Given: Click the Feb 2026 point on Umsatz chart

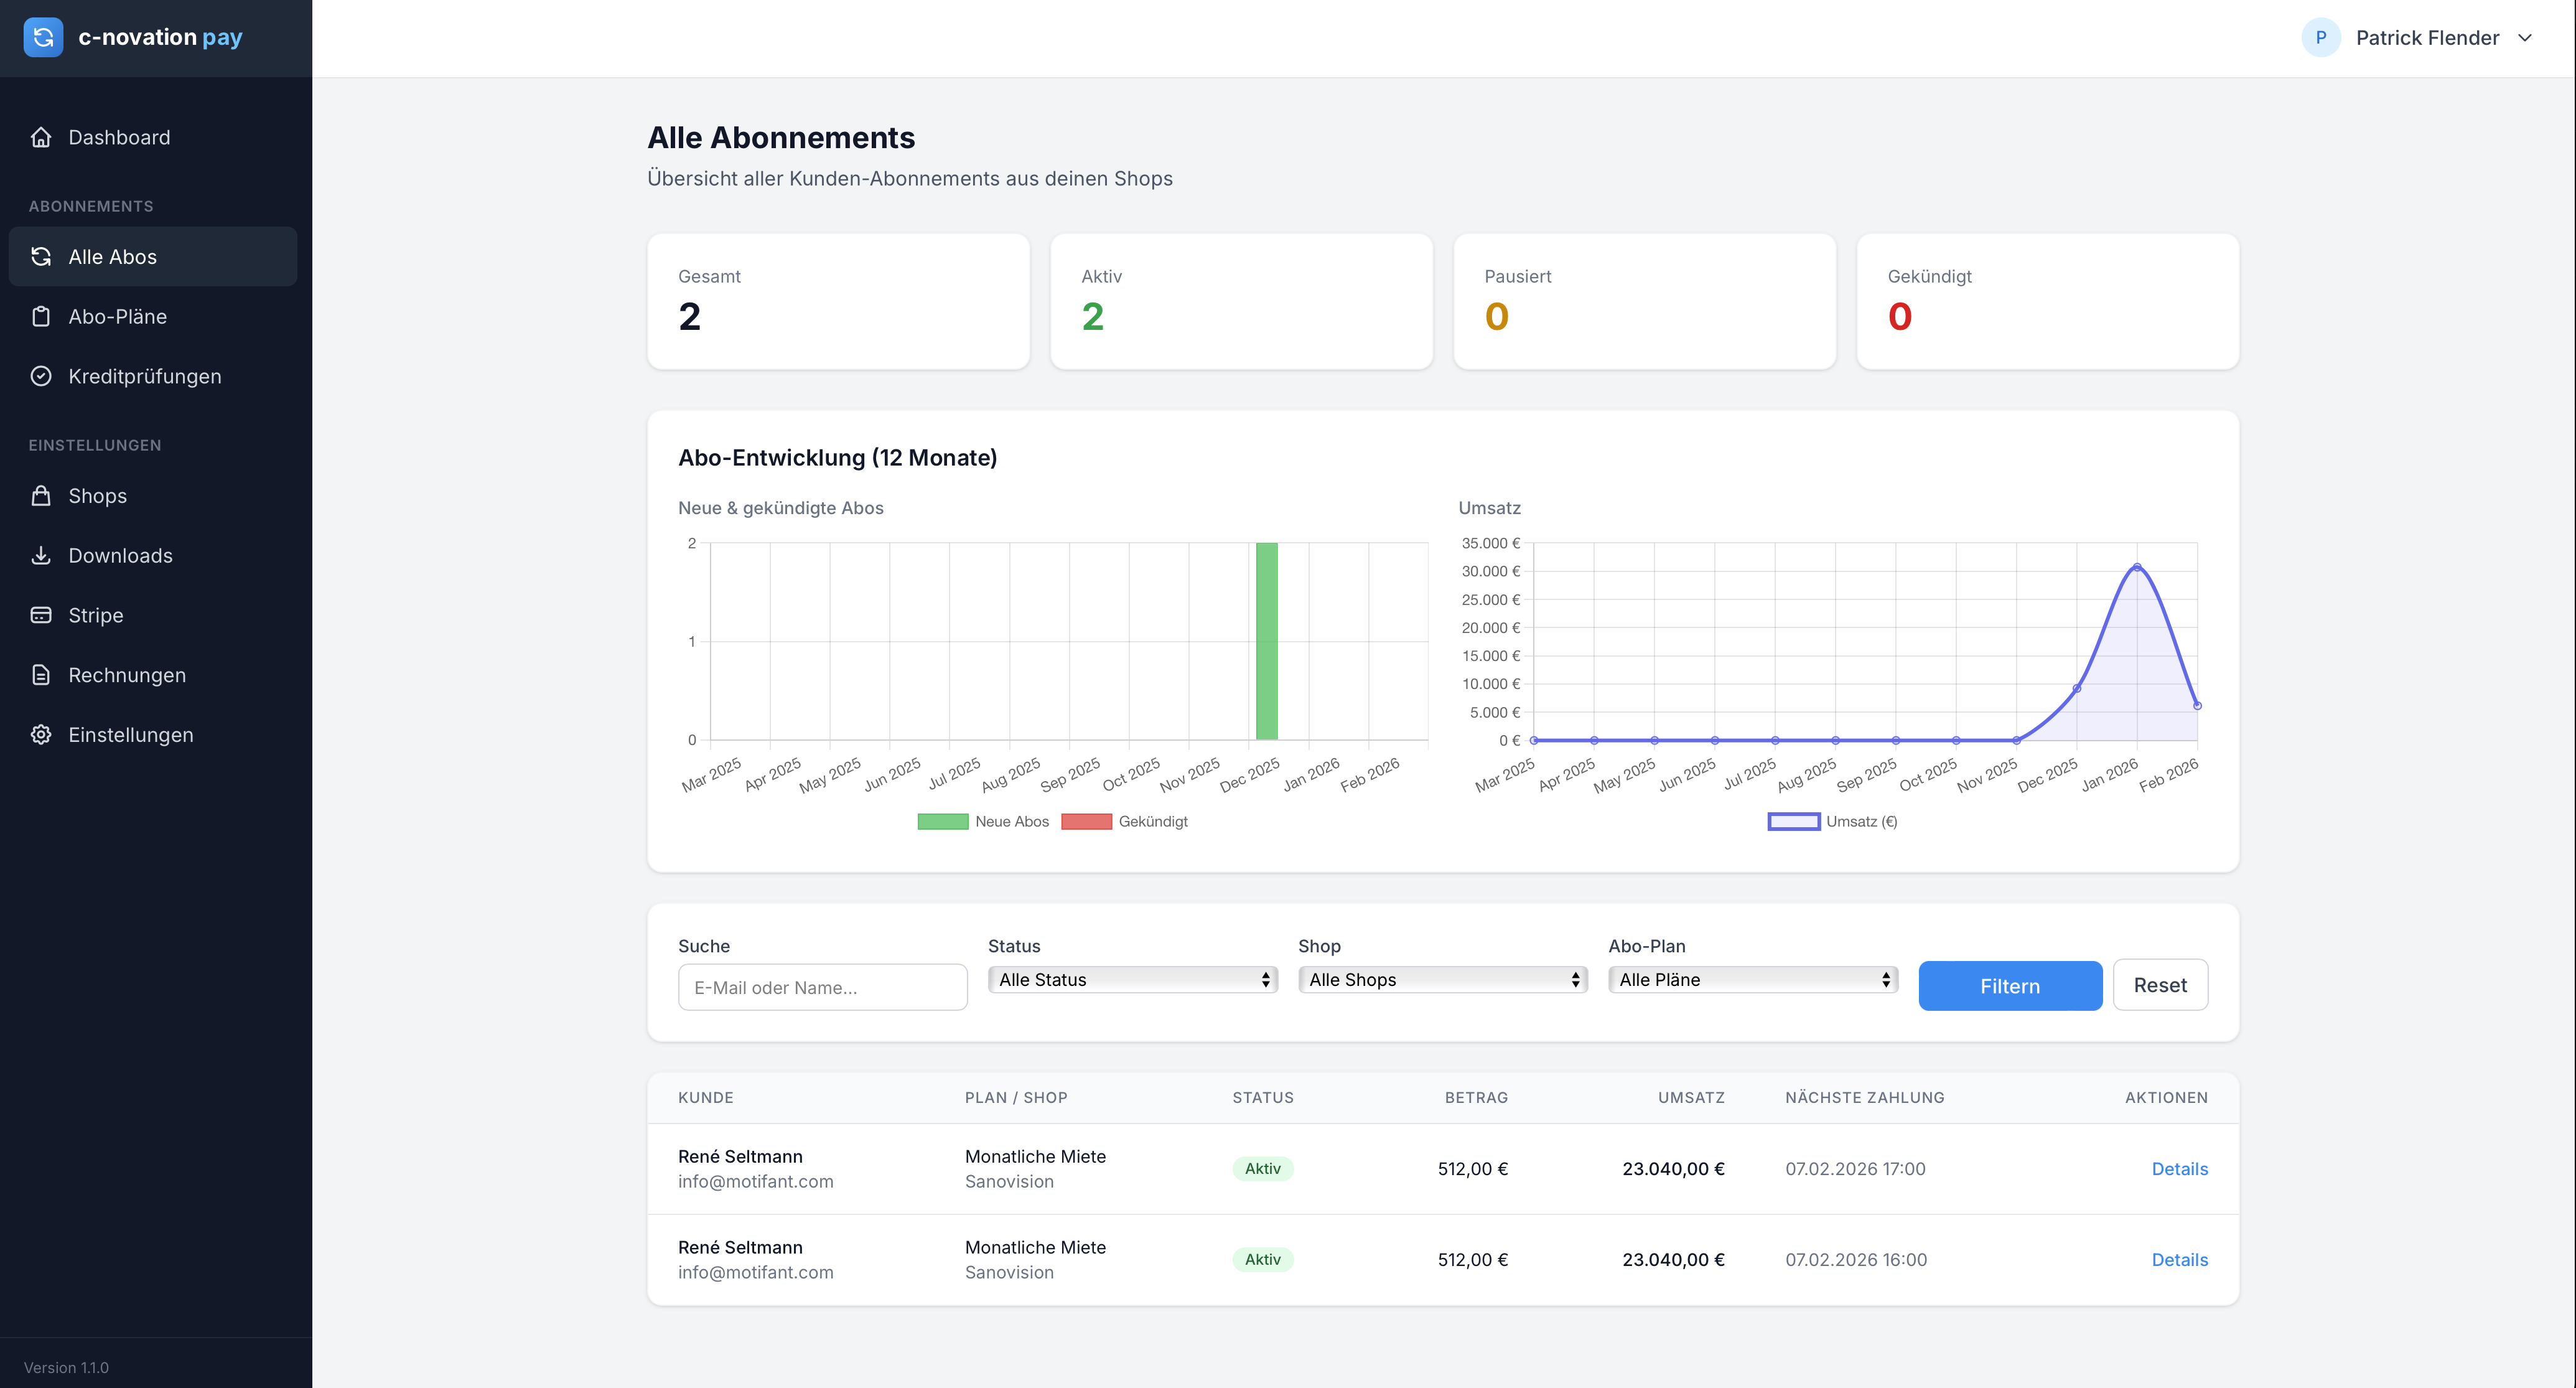Looking at the screenshot, I should coord(2197,706).
